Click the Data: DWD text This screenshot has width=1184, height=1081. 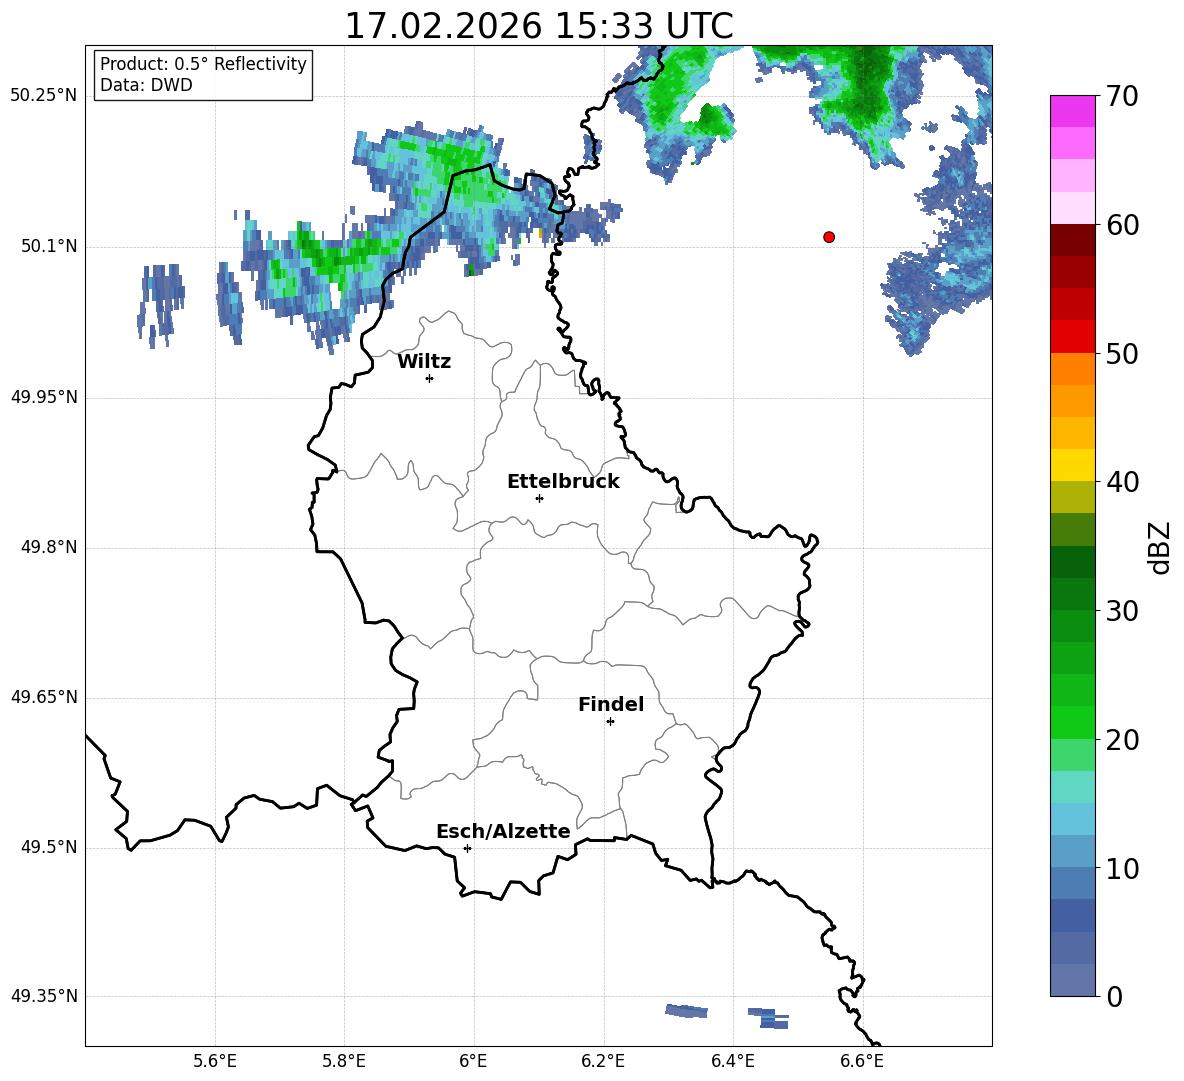click(x=146, y=85)
